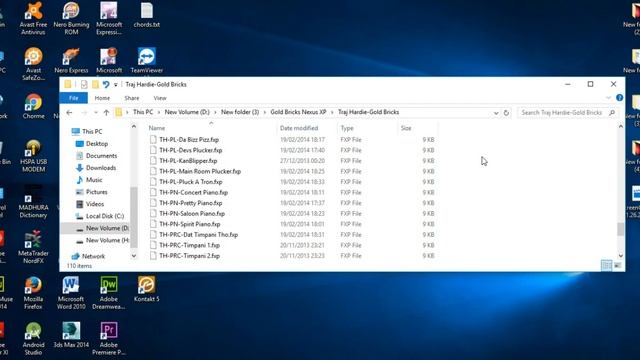640x360 pixels.
Task: Open Customize Quick Access Toolbar dropdown
Action: coord(116,84)
